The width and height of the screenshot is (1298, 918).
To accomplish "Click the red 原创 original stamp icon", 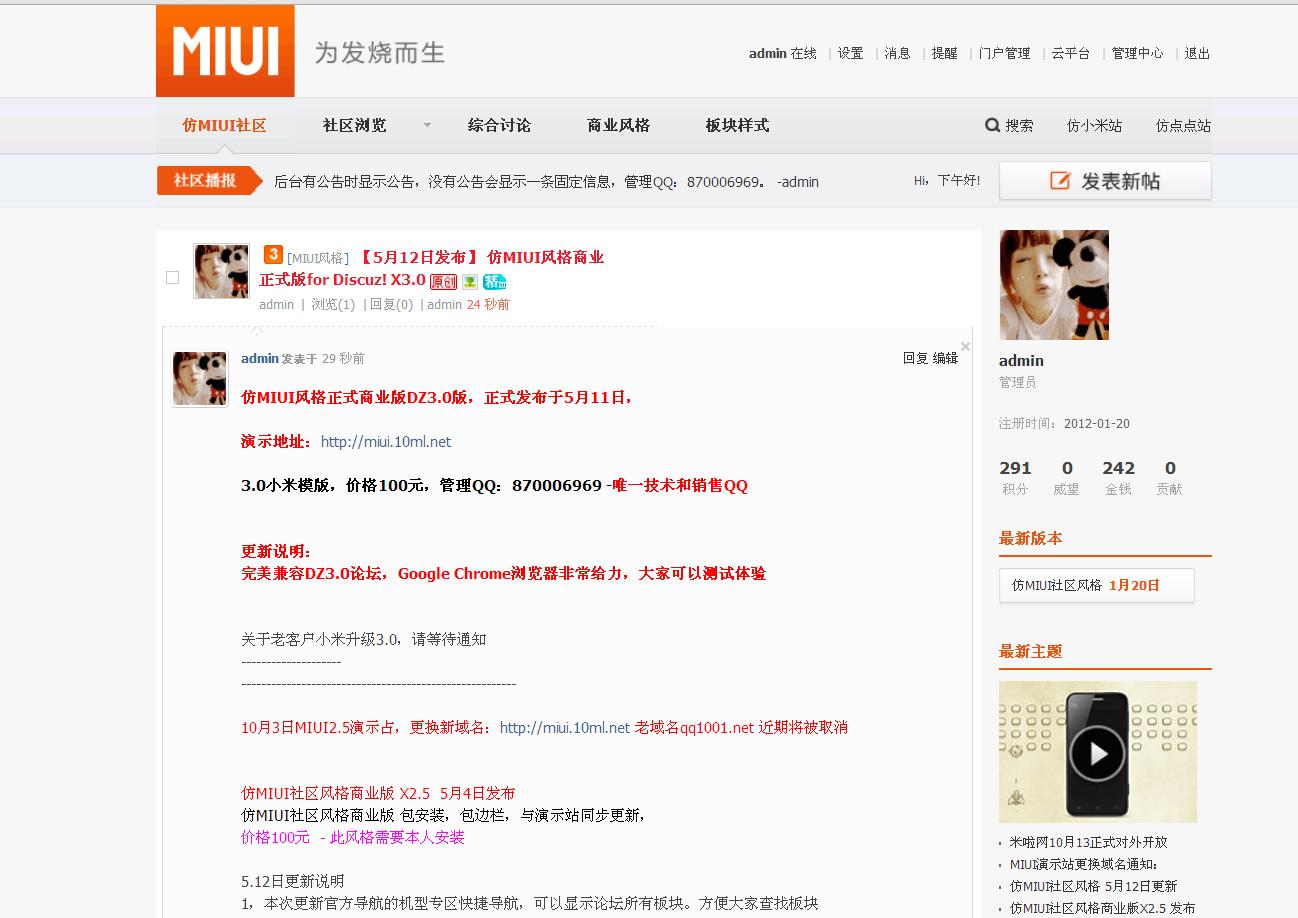I will (x=443, y=282).
